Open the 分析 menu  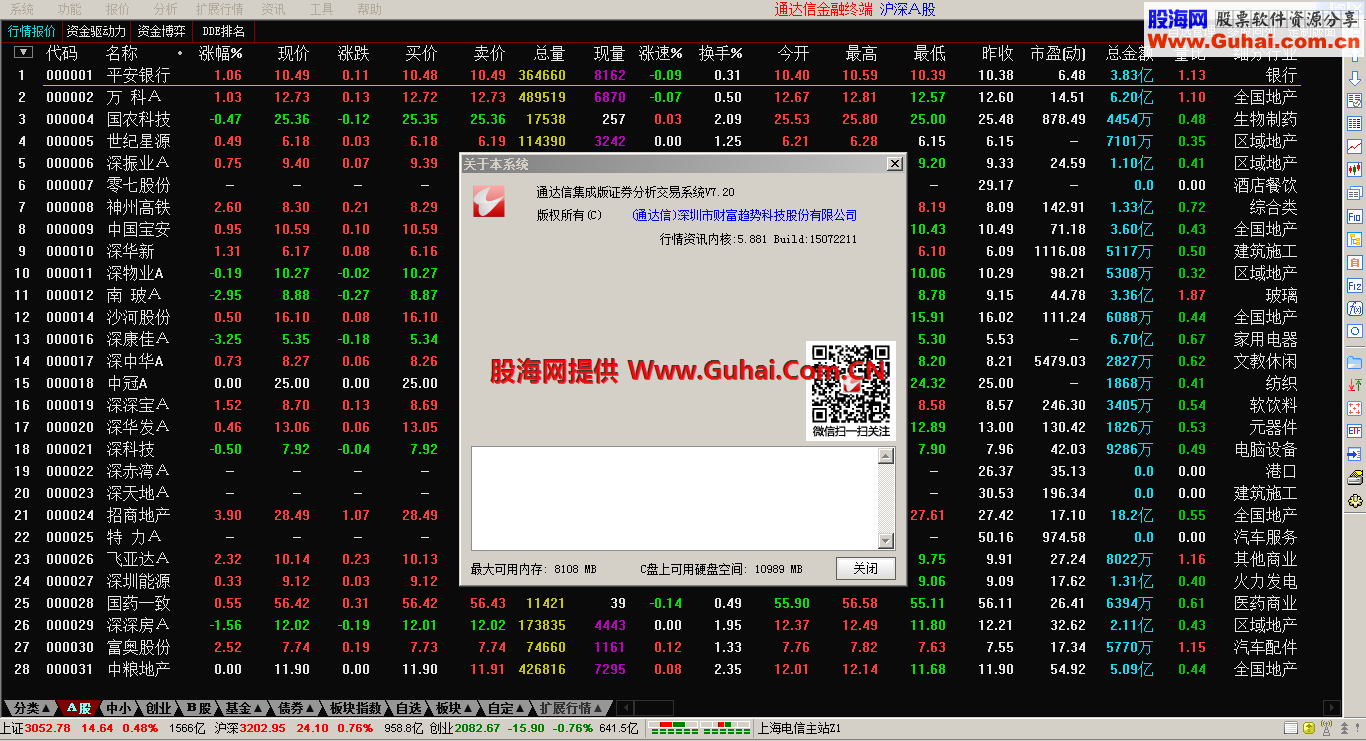(166, 9)
